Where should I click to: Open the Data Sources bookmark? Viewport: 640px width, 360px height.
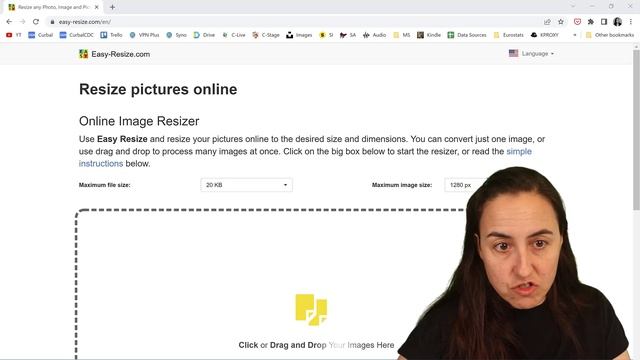tap(467, 35)
